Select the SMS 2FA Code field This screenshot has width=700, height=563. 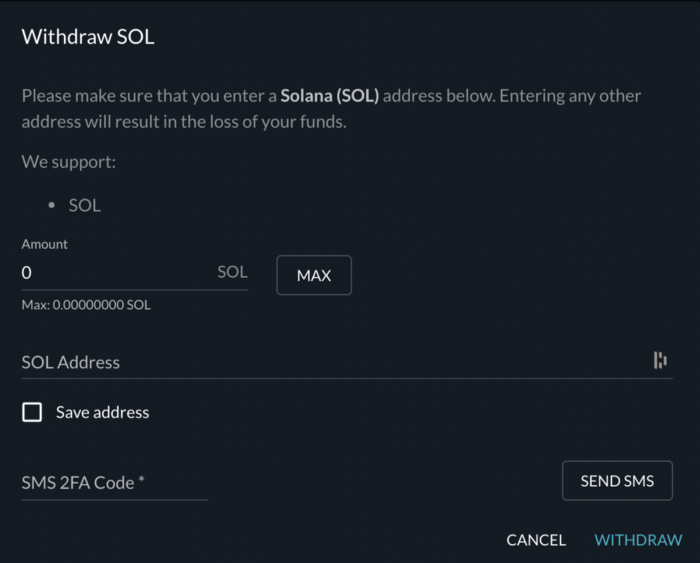114,482
